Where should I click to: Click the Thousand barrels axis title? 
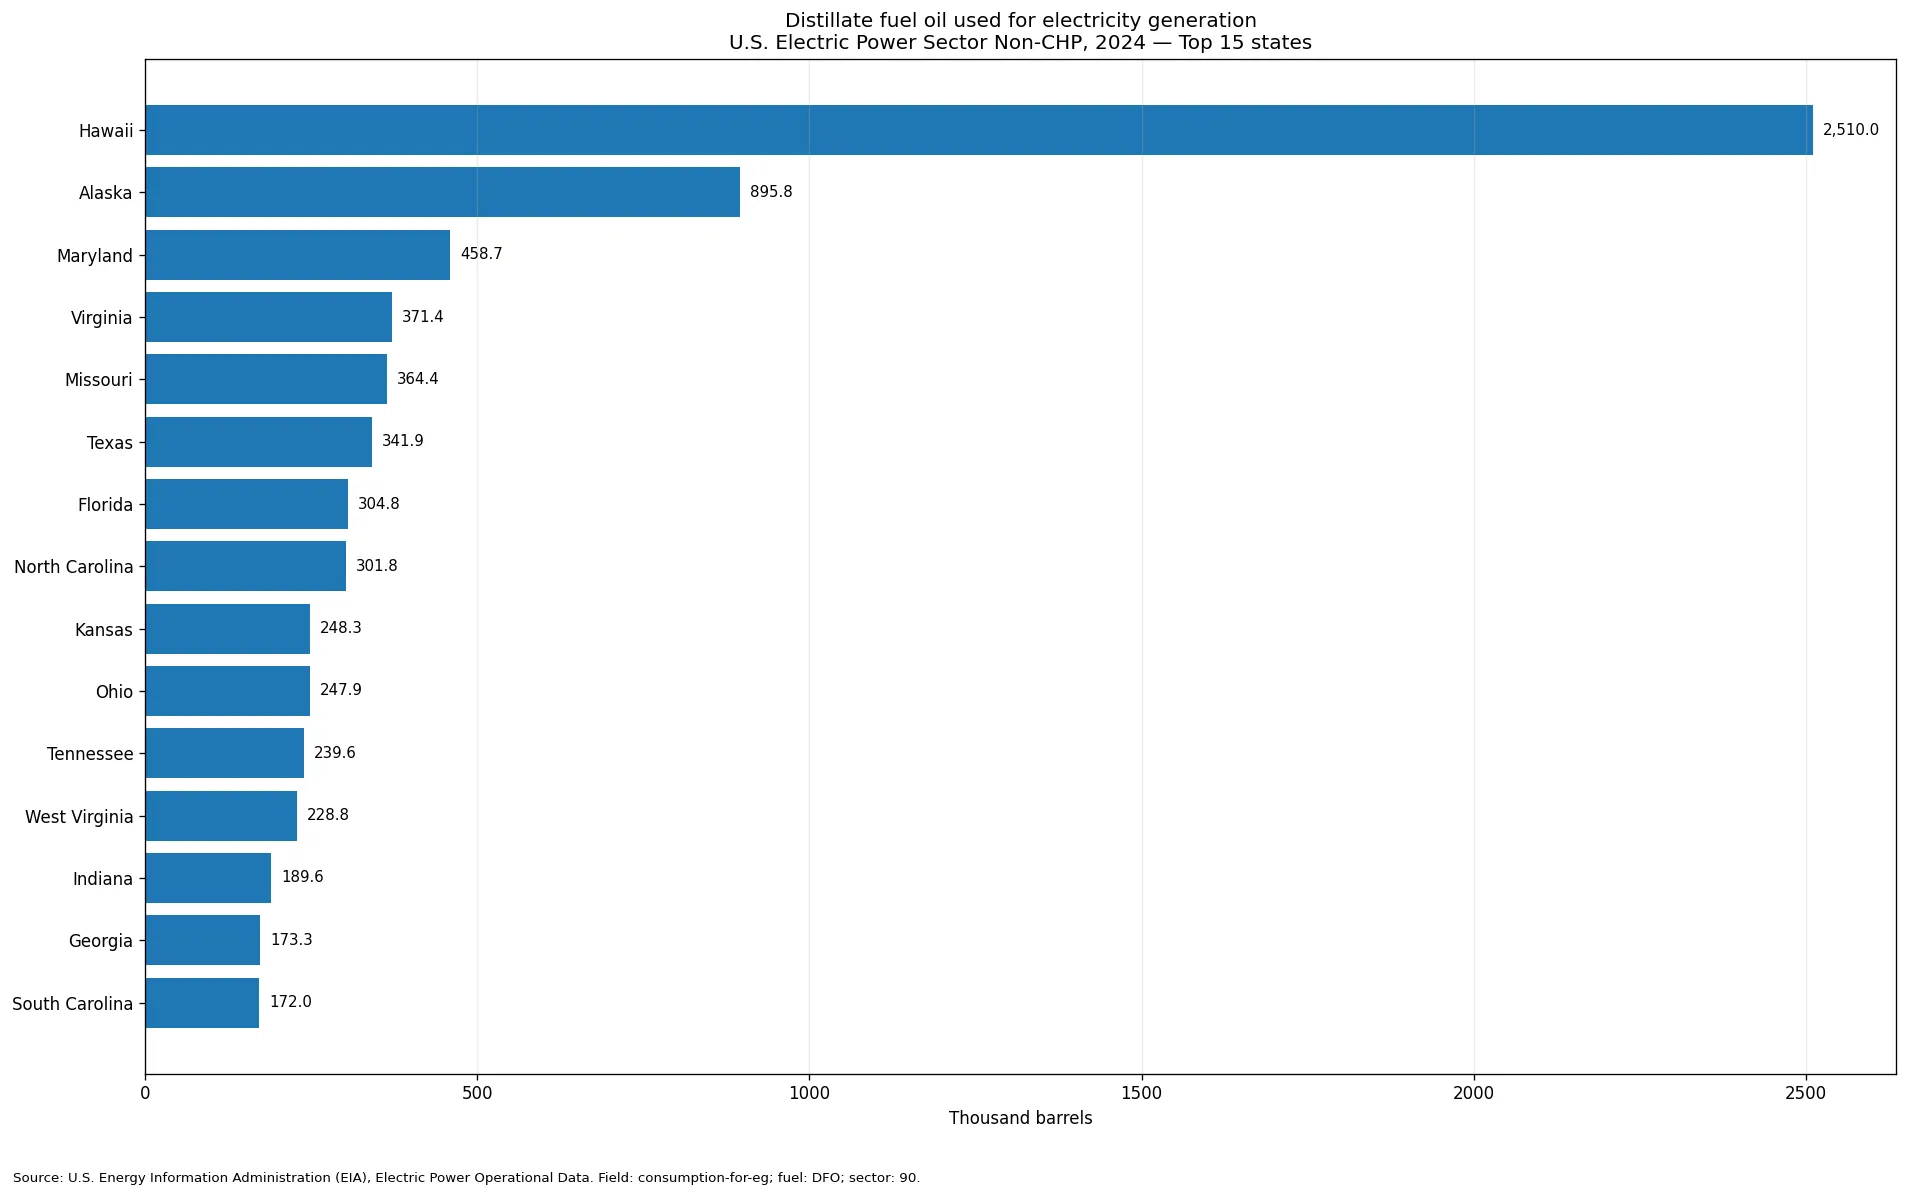pos(1021,1118)
